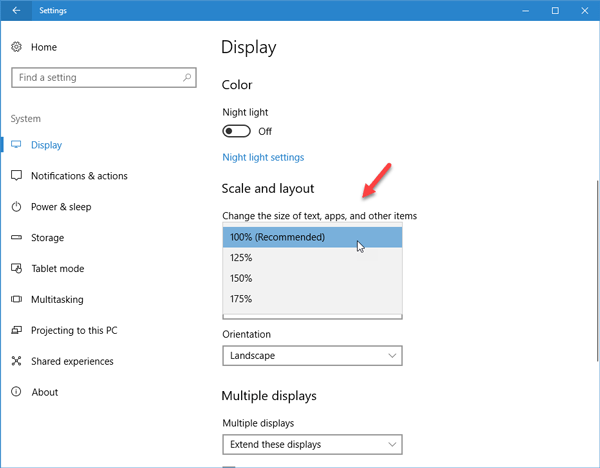Click the Find a setting search box
The width and height of the screenshot is (600, 468).
tap(95, 77)
